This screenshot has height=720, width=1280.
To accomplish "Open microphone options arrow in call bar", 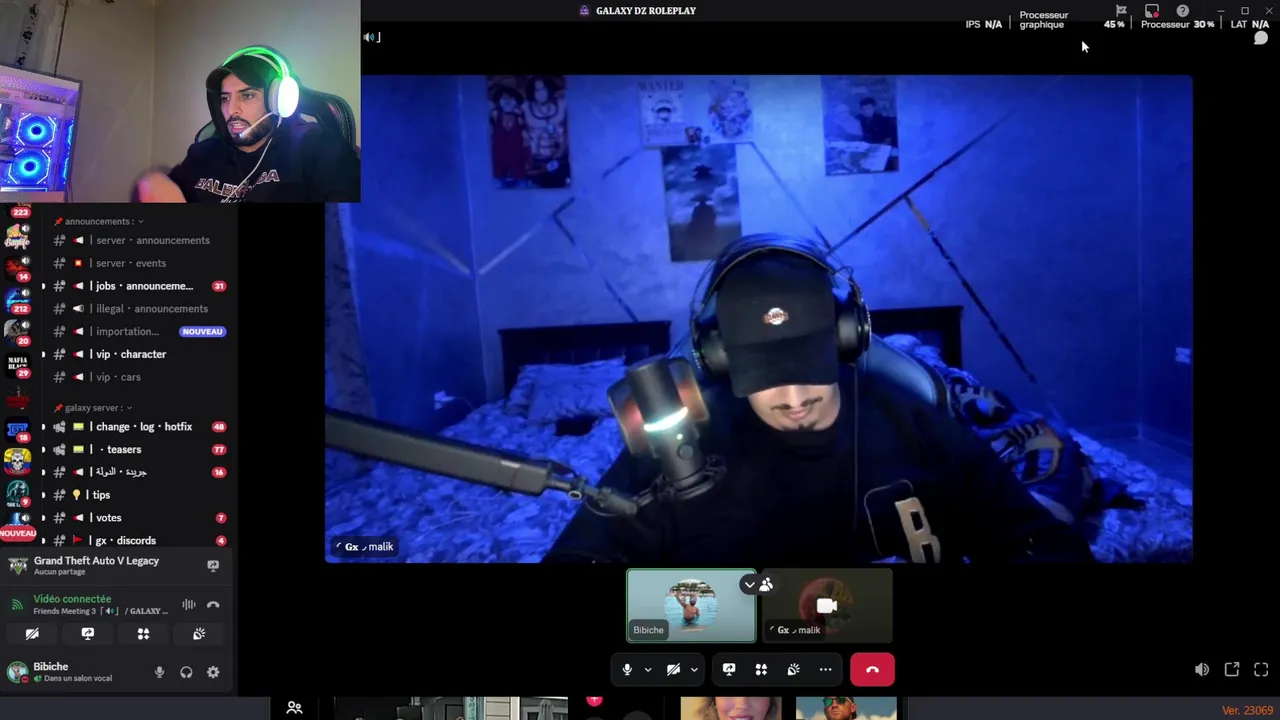I will (x=648, y=669).
